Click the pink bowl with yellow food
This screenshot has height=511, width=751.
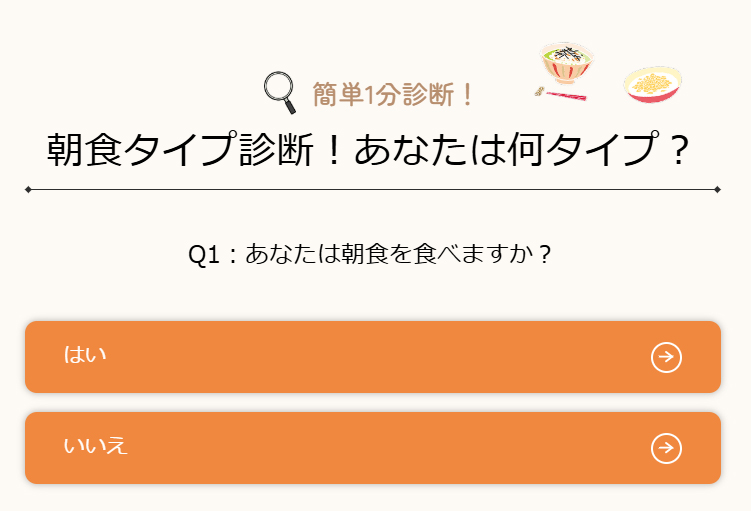point(653,85)
